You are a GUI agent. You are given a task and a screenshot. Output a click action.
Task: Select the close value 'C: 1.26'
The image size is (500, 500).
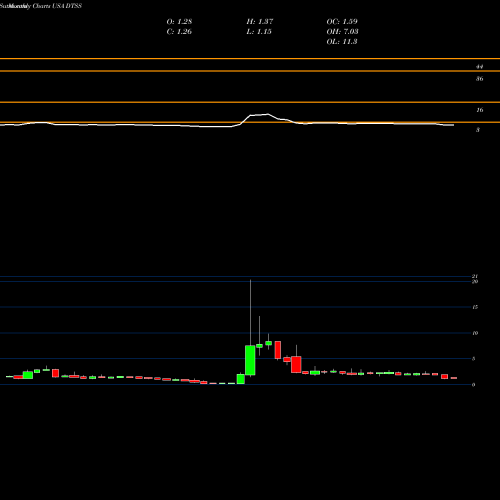click(x=179, y=31)
